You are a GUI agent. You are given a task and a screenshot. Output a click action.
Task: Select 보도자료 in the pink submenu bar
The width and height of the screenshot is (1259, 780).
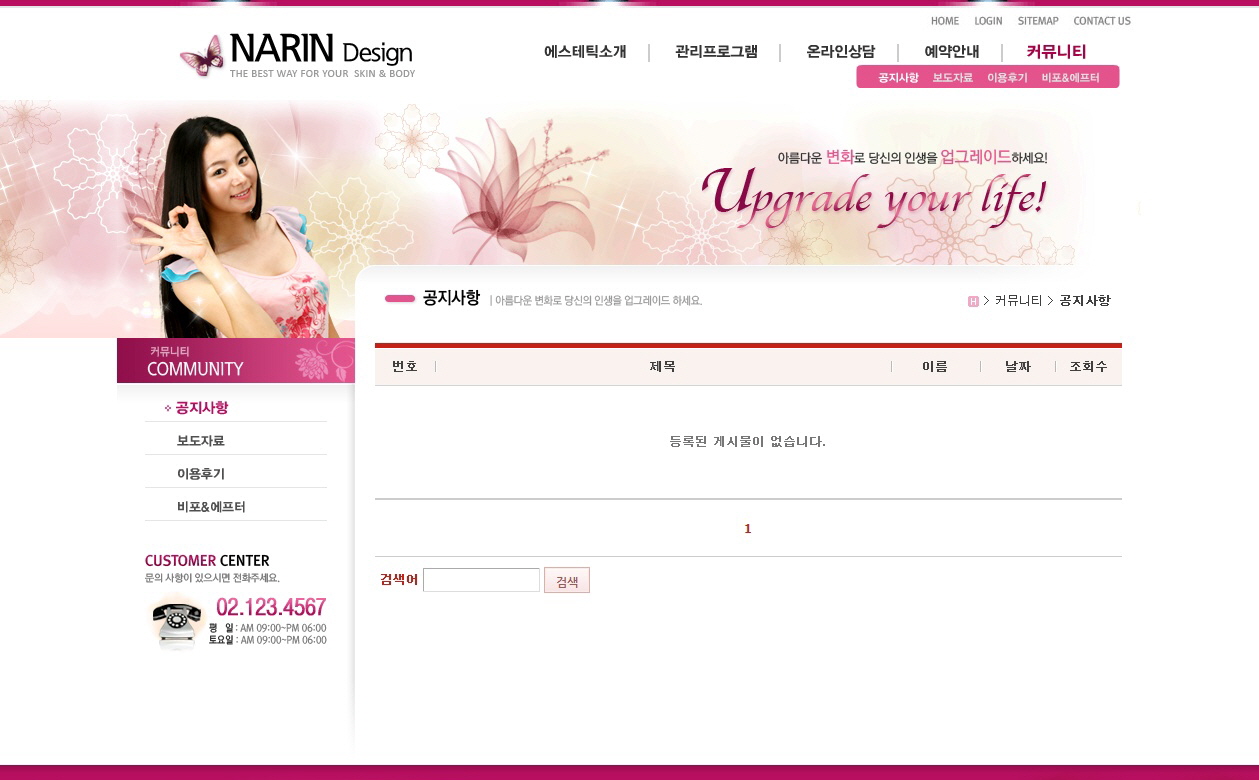952,78
